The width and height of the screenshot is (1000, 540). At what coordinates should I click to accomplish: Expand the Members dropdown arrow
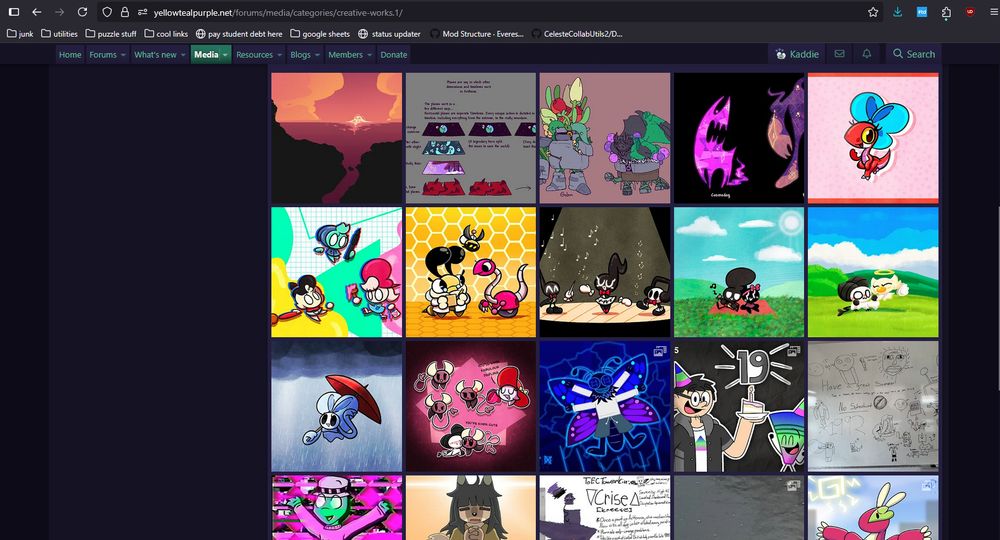[369, 55]
